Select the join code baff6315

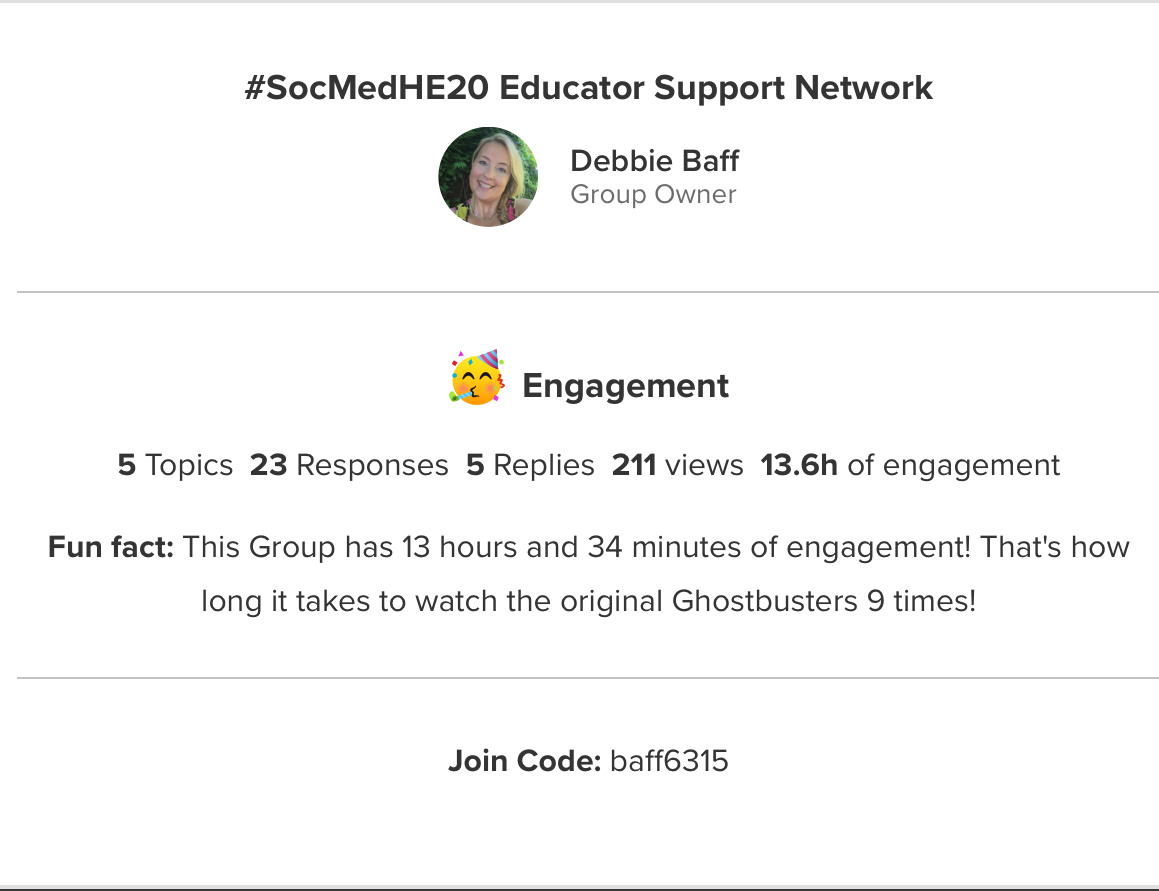pyautogui.click(x=669, y=762)
